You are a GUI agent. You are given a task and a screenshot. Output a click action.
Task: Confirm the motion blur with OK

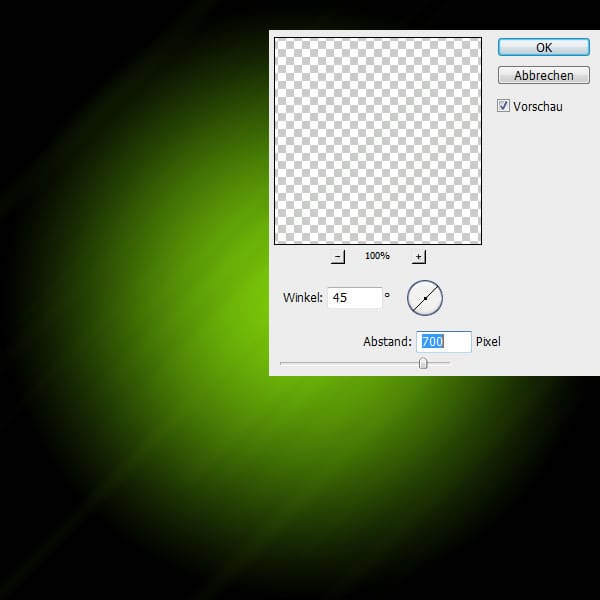pos(543,47)
